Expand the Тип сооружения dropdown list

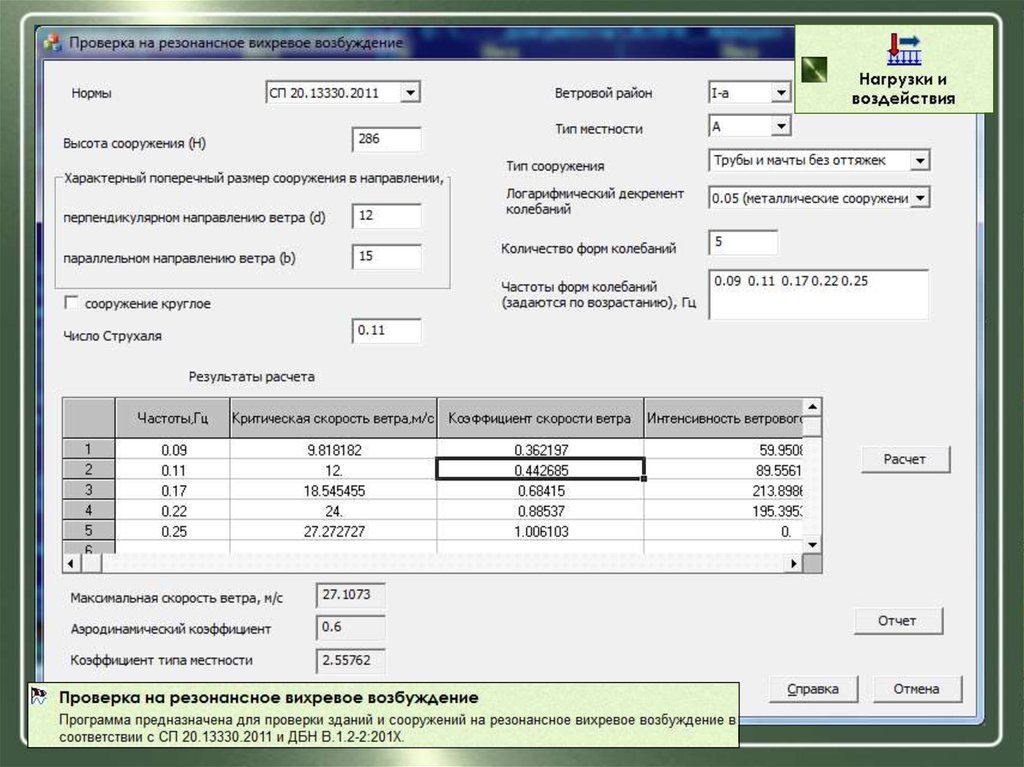click(x=920, y=160)
